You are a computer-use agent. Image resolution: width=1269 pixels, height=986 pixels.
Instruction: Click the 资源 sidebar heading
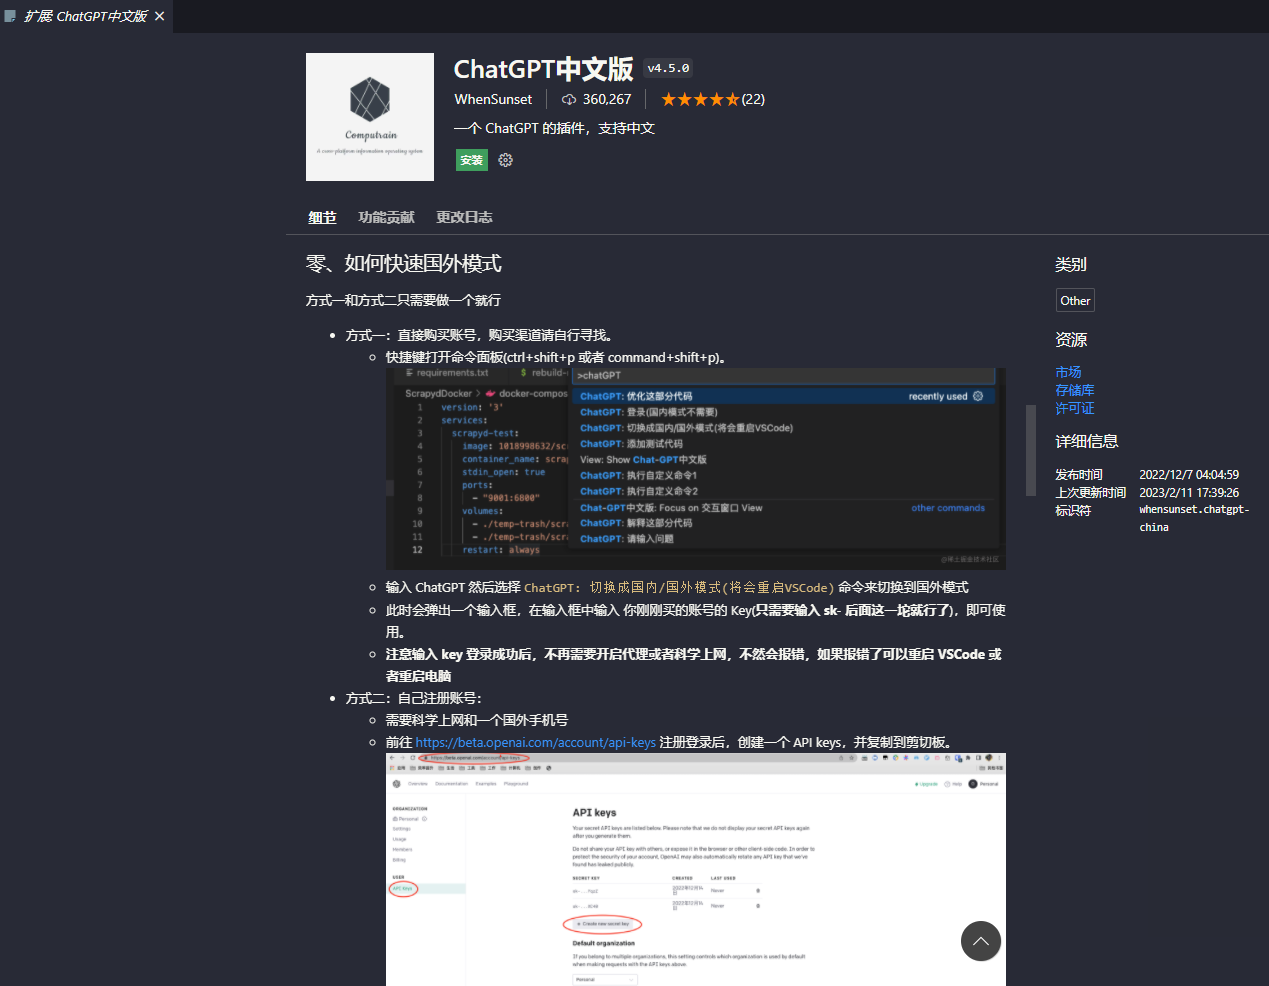[x=1071, y=340]
